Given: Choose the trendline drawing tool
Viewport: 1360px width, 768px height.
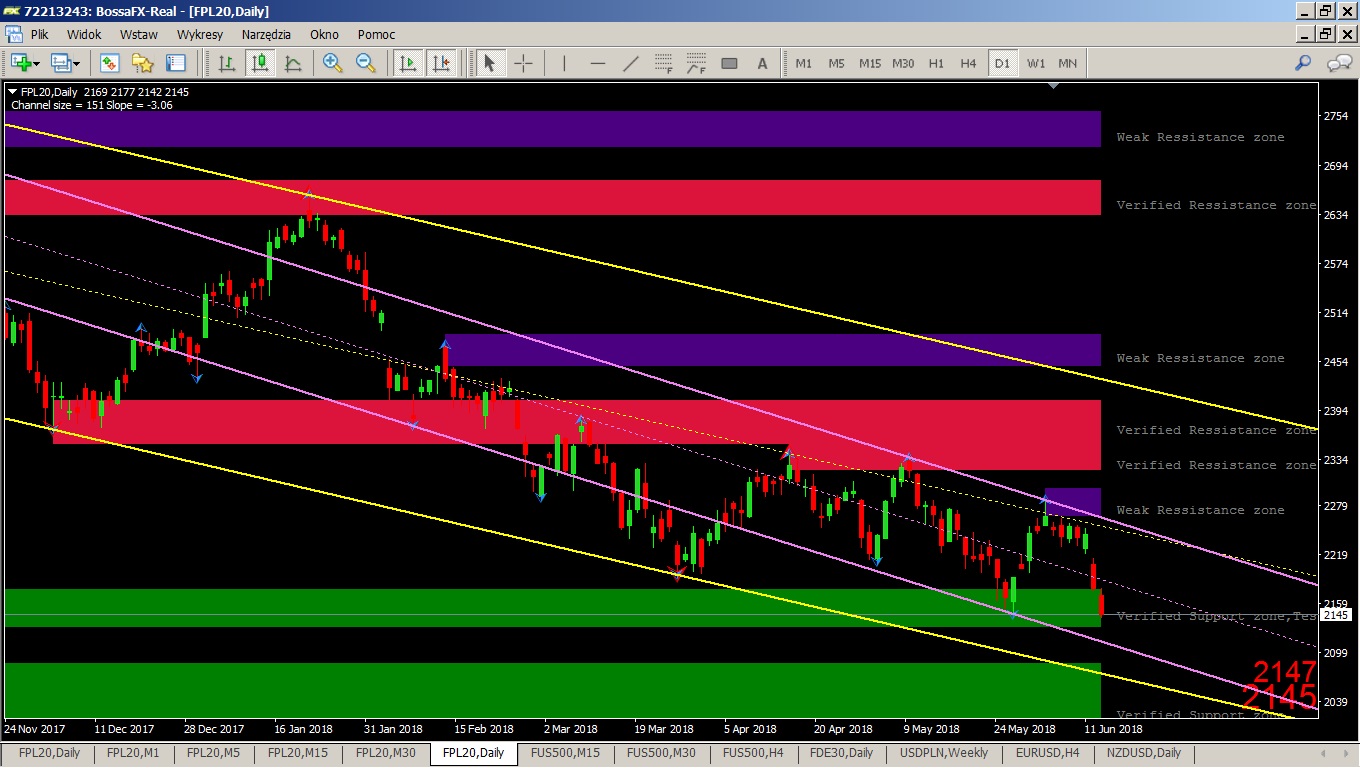Looking at the screenshot, I should coord(630,63).
